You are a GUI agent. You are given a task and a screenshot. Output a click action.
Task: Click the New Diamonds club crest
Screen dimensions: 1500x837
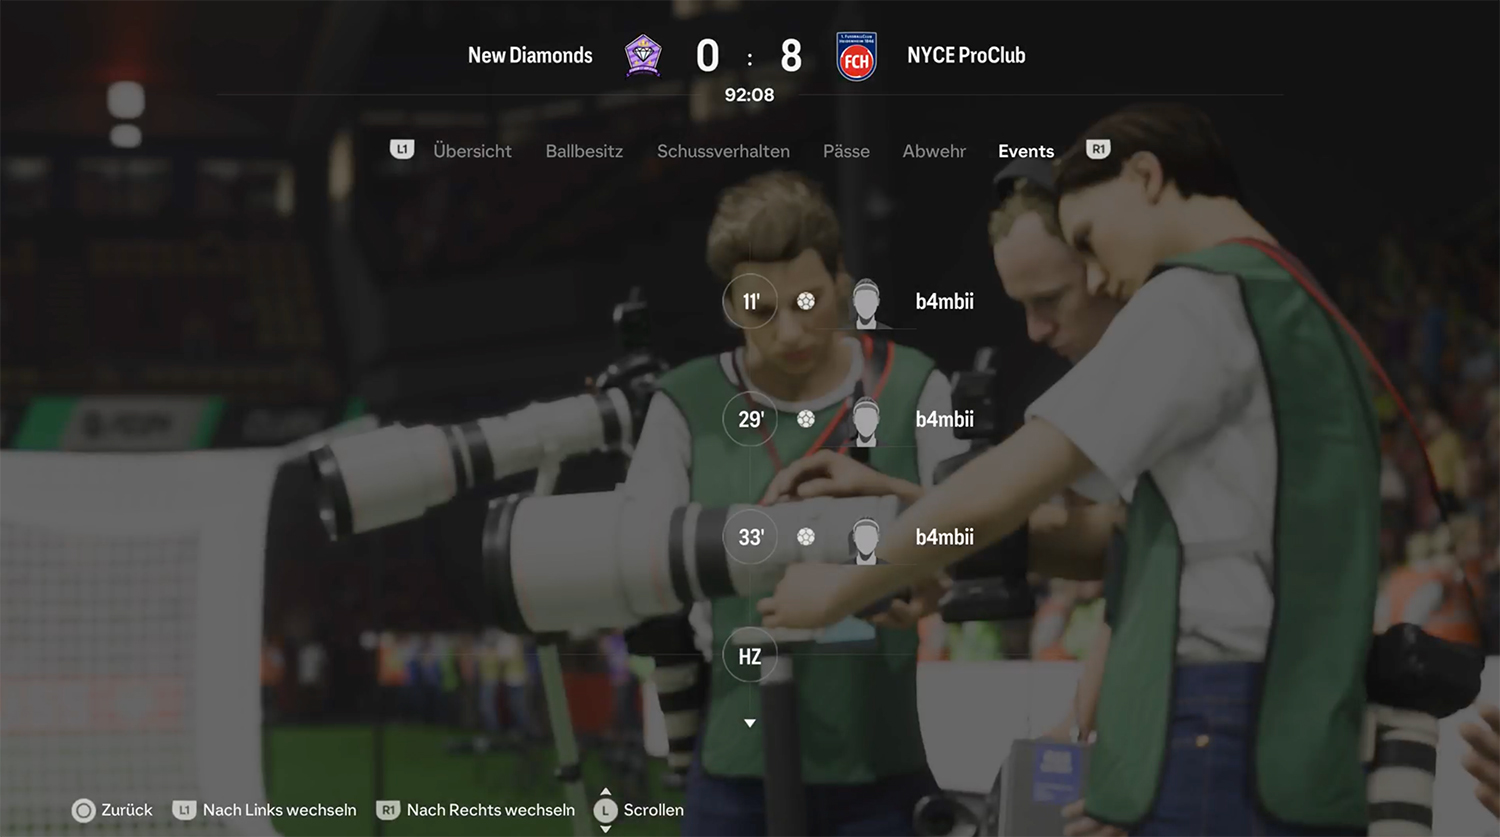tap(643, 55)
